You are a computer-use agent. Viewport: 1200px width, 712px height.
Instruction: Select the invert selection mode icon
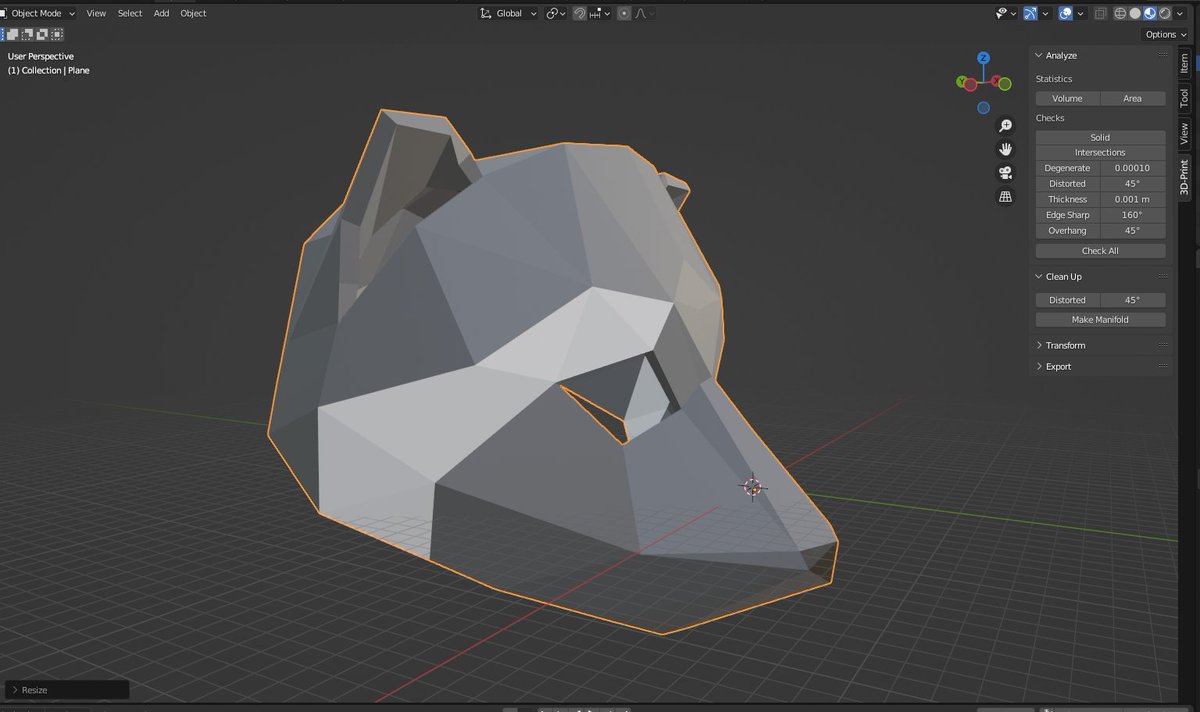tap(42, 34)
